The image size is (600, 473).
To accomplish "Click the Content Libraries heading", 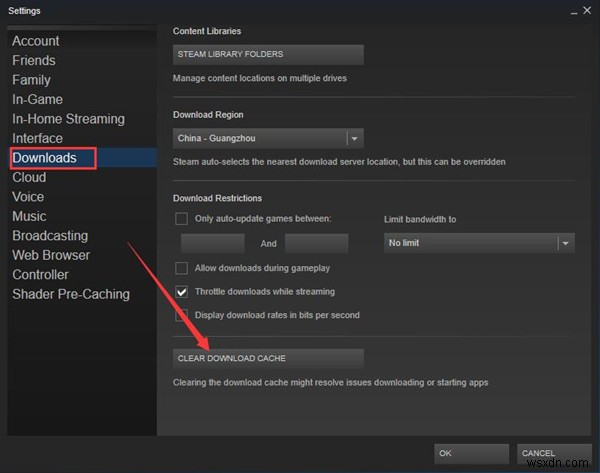I will (x=207, y=31).
